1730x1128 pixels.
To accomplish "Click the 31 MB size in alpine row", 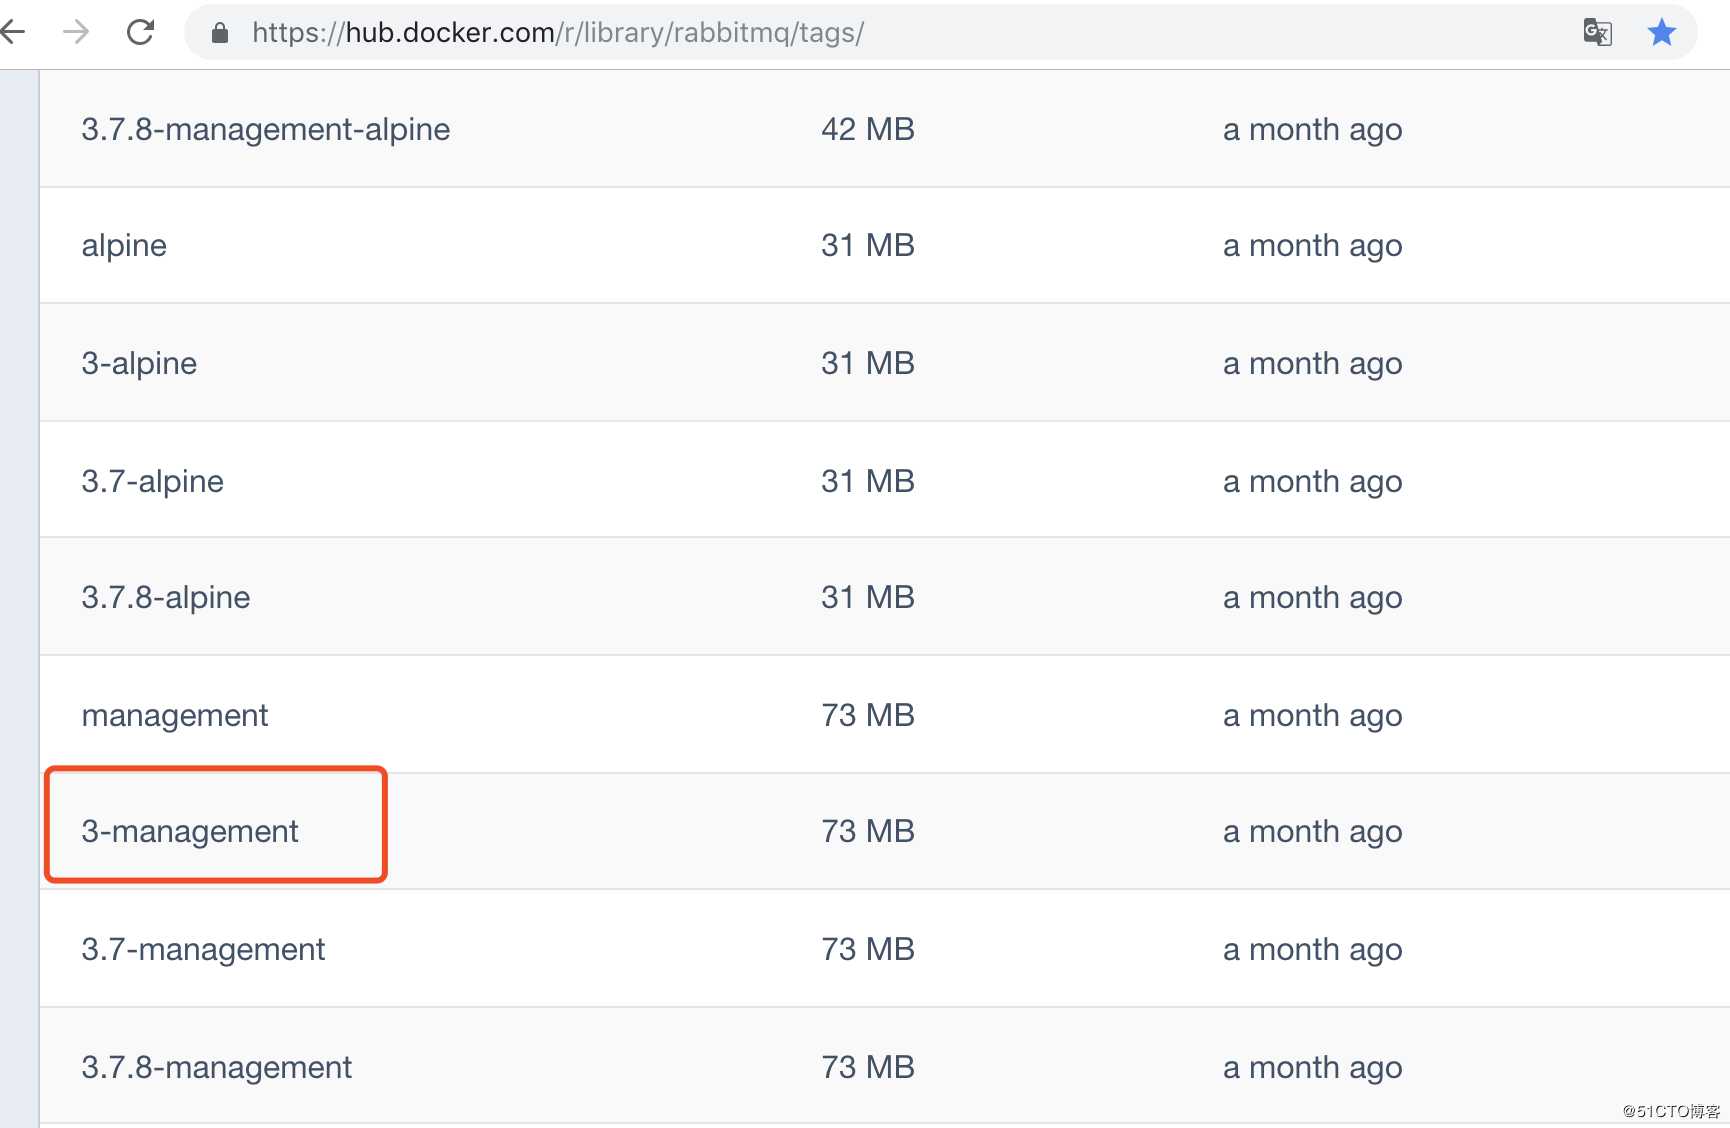I will pyautogui.click(x=868, y=245).
